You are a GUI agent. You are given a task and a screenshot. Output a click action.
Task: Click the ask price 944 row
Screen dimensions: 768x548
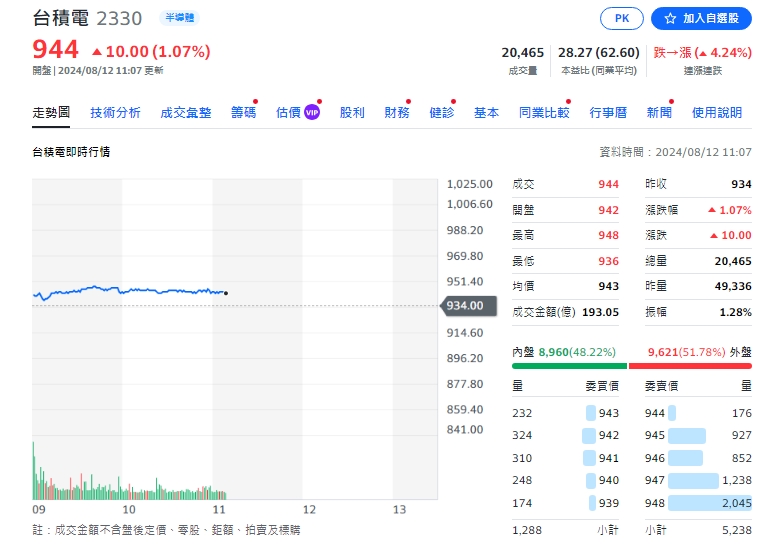(698, 413)
